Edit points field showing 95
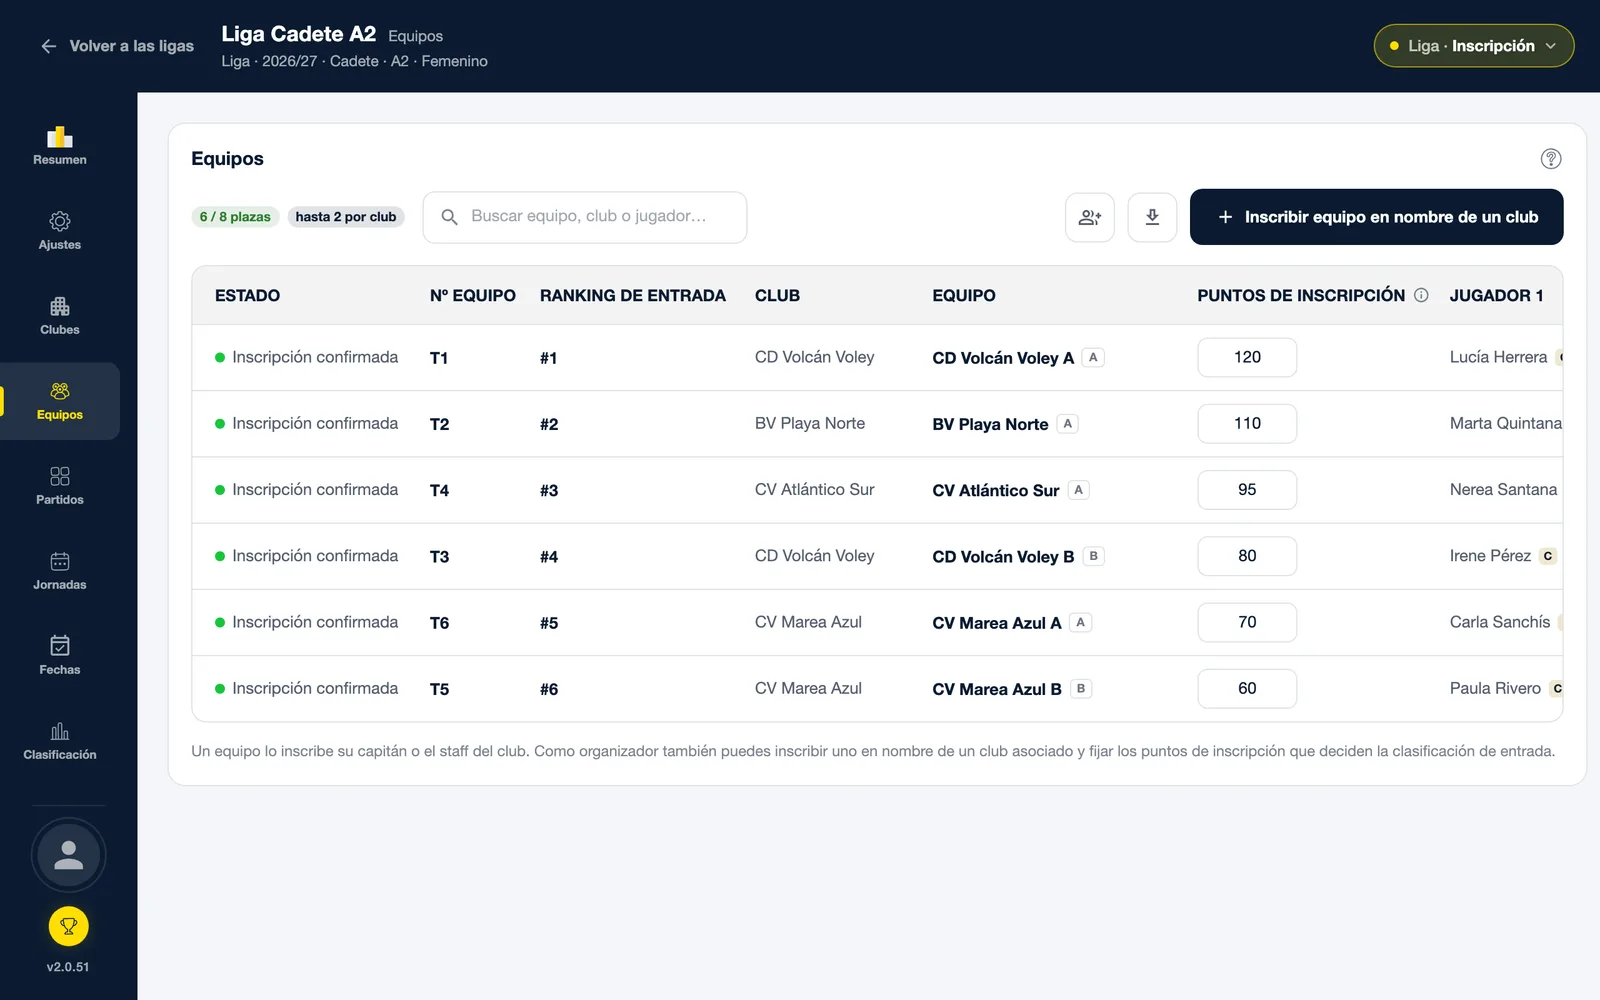This screenshot has height=1000, width=1600. click(x=1247, y=490)
